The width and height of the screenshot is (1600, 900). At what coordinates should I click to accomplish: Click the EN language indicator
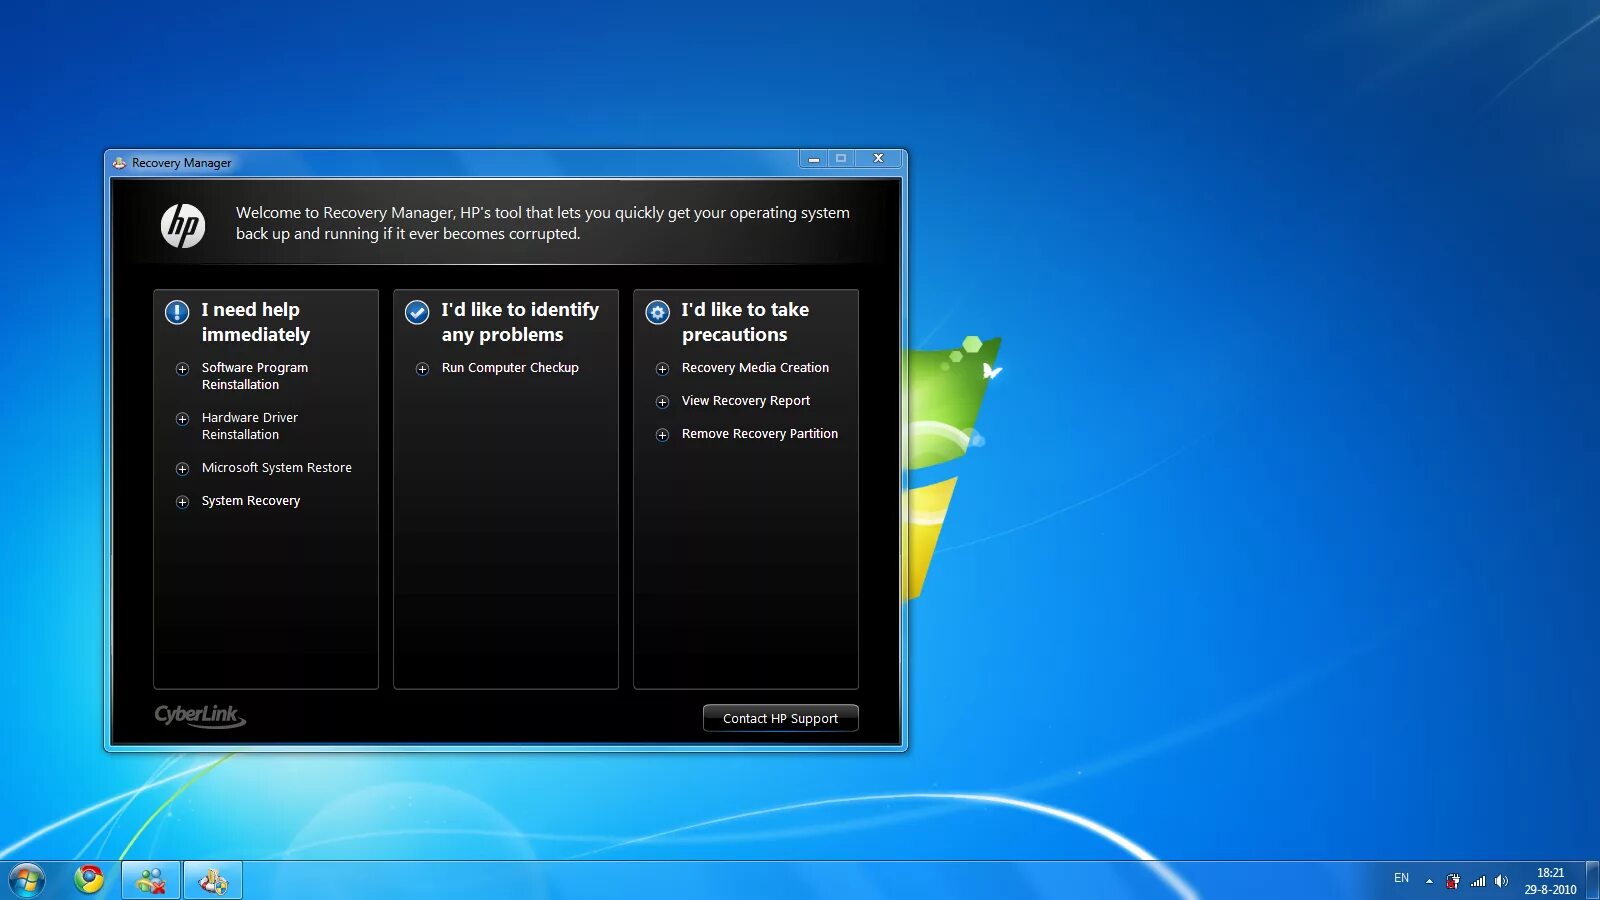click(1401, 879)
